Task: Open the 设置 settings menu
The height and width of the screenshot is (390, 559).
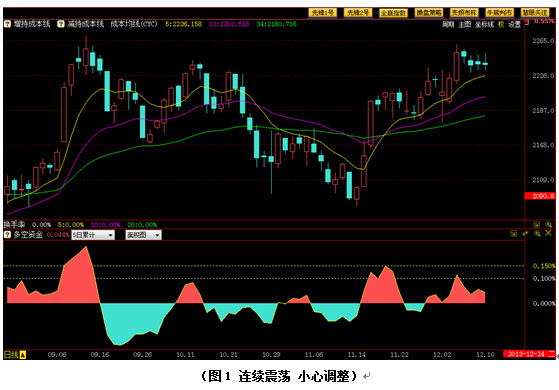Action: [x=514, y=24]
